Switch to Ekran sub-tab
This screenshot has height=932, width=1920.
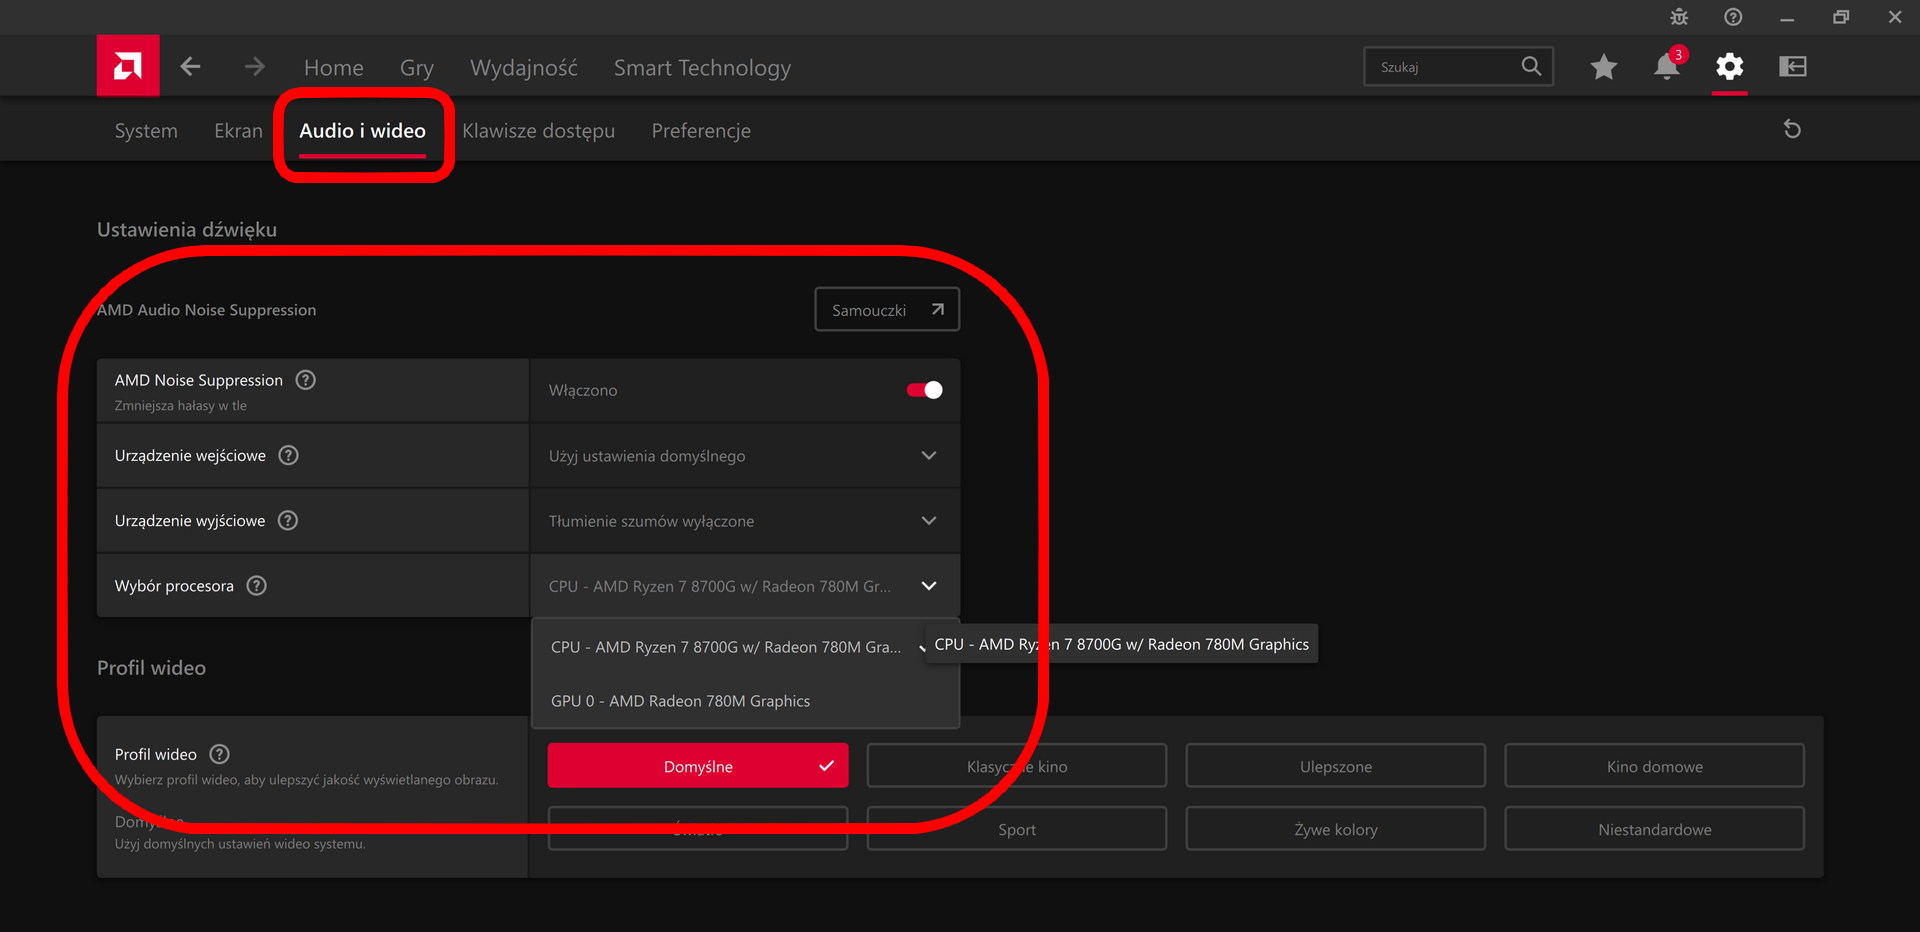pos(238,131)
